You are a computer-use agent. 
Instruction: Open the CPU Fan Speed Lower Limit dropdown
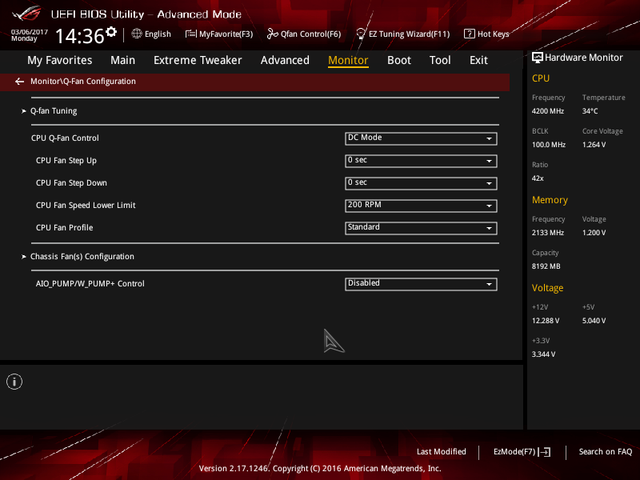pos(421,206)
